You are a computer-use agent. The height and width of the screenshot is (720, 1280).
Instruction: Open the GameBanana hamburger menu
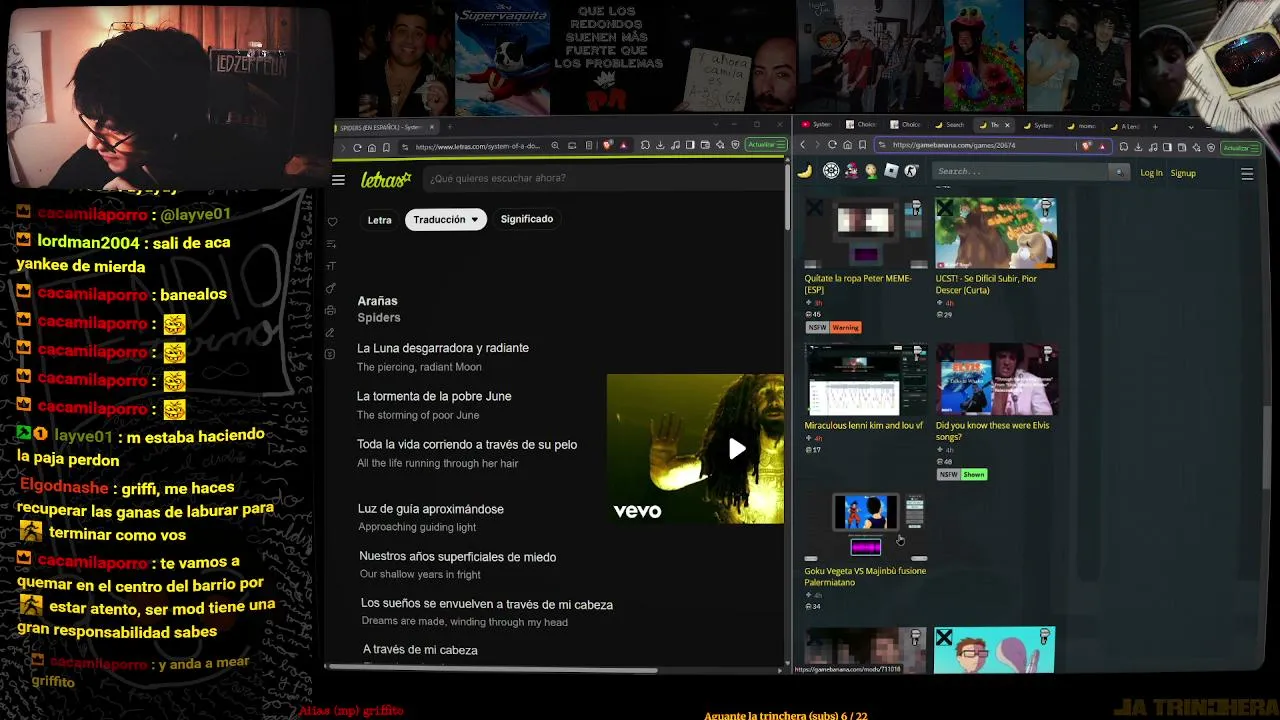point(1247,174)
